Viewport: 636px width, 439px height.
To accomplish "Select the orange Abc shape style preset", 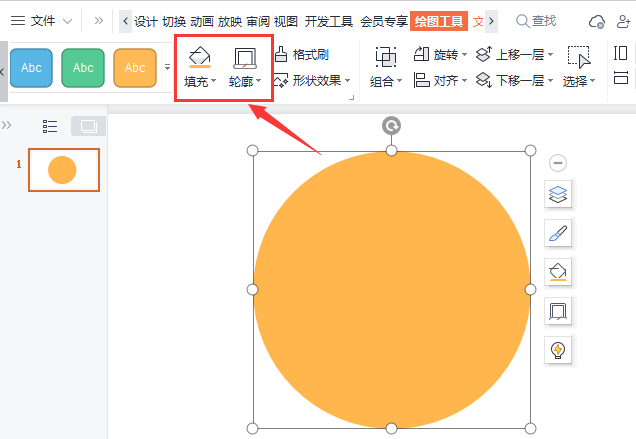I will [x=135, y=68].
